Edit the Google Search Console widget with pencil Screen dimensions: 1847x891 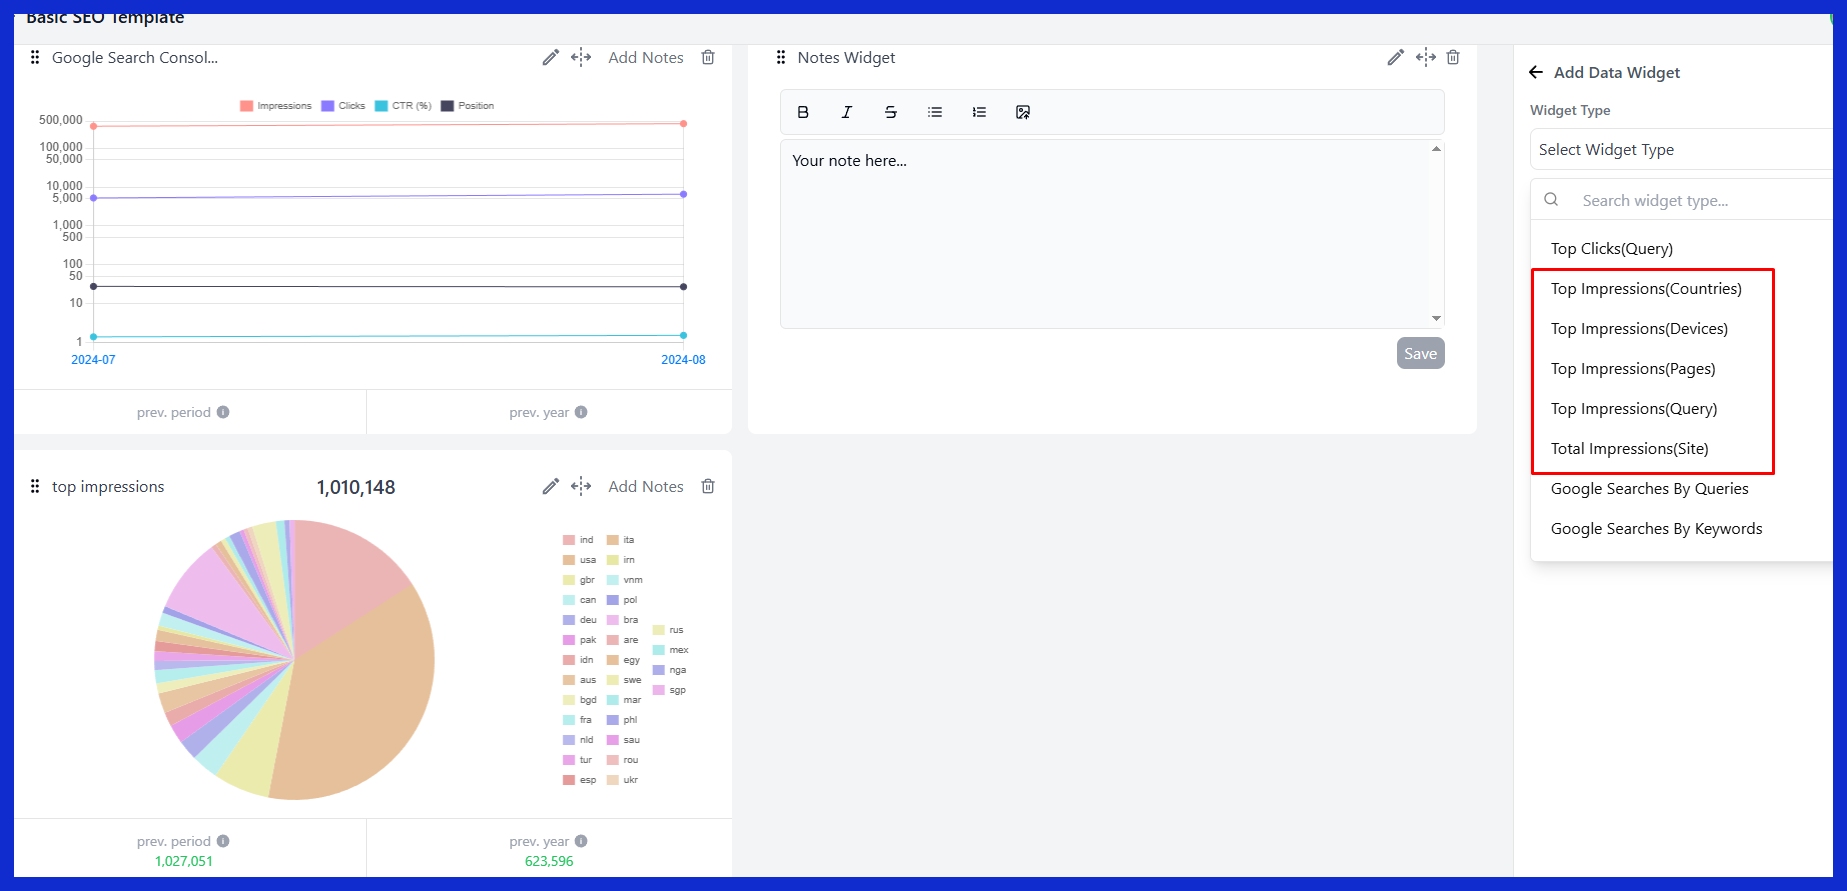550,58
